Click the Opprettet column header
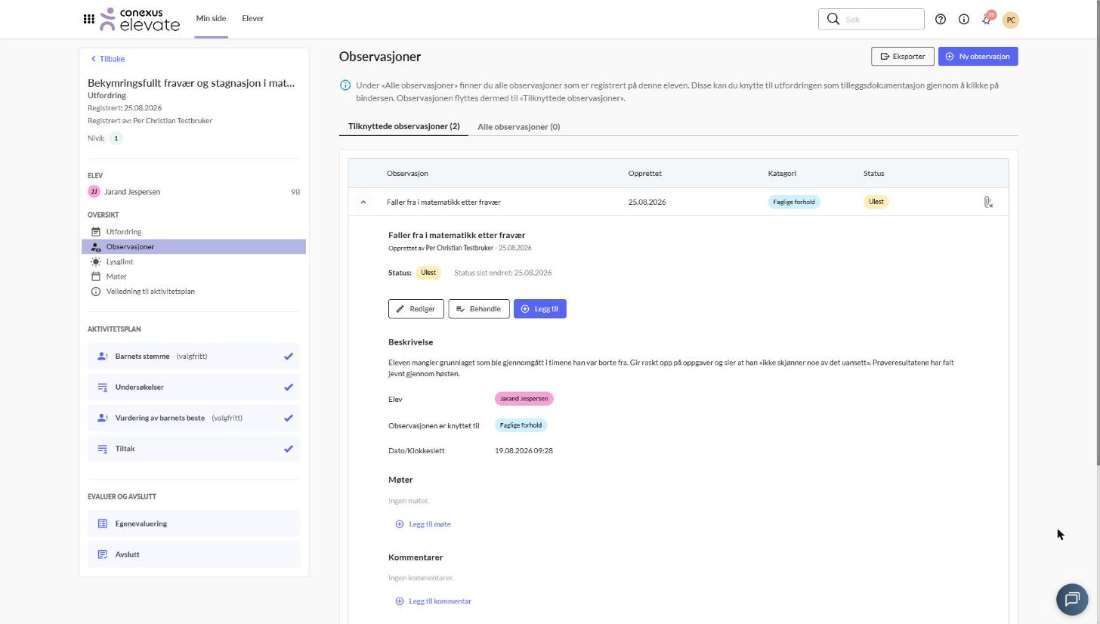This screenshot has width=1100, height=624. [645, 173]
